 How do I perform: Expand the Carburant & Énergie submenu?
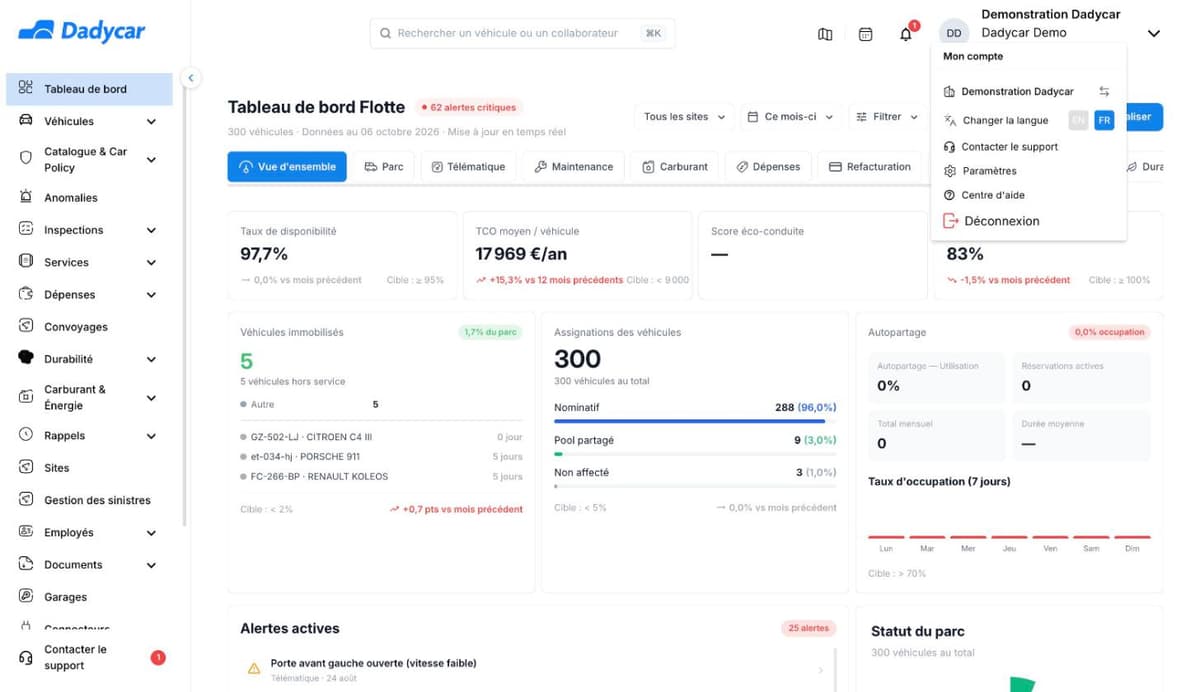[151, 398]
